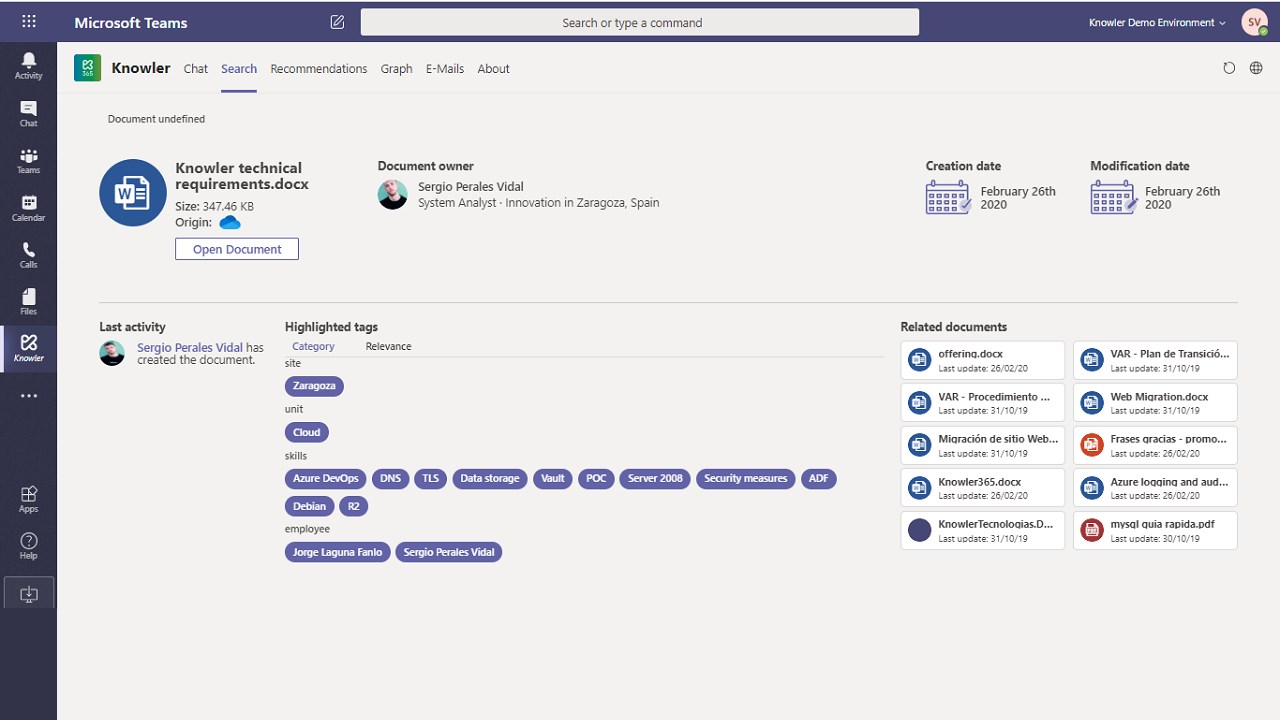Open related document VAR - Procedimiento

coord(983,402)
